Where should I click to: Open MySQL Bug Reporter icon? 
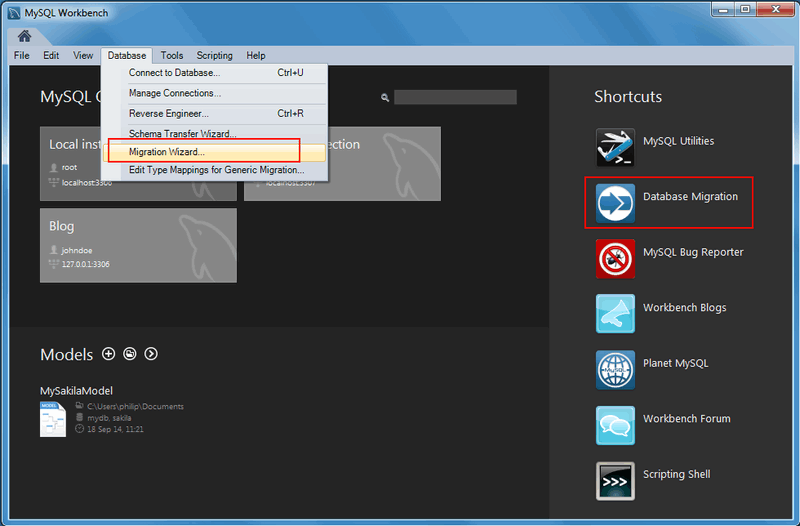615,259
